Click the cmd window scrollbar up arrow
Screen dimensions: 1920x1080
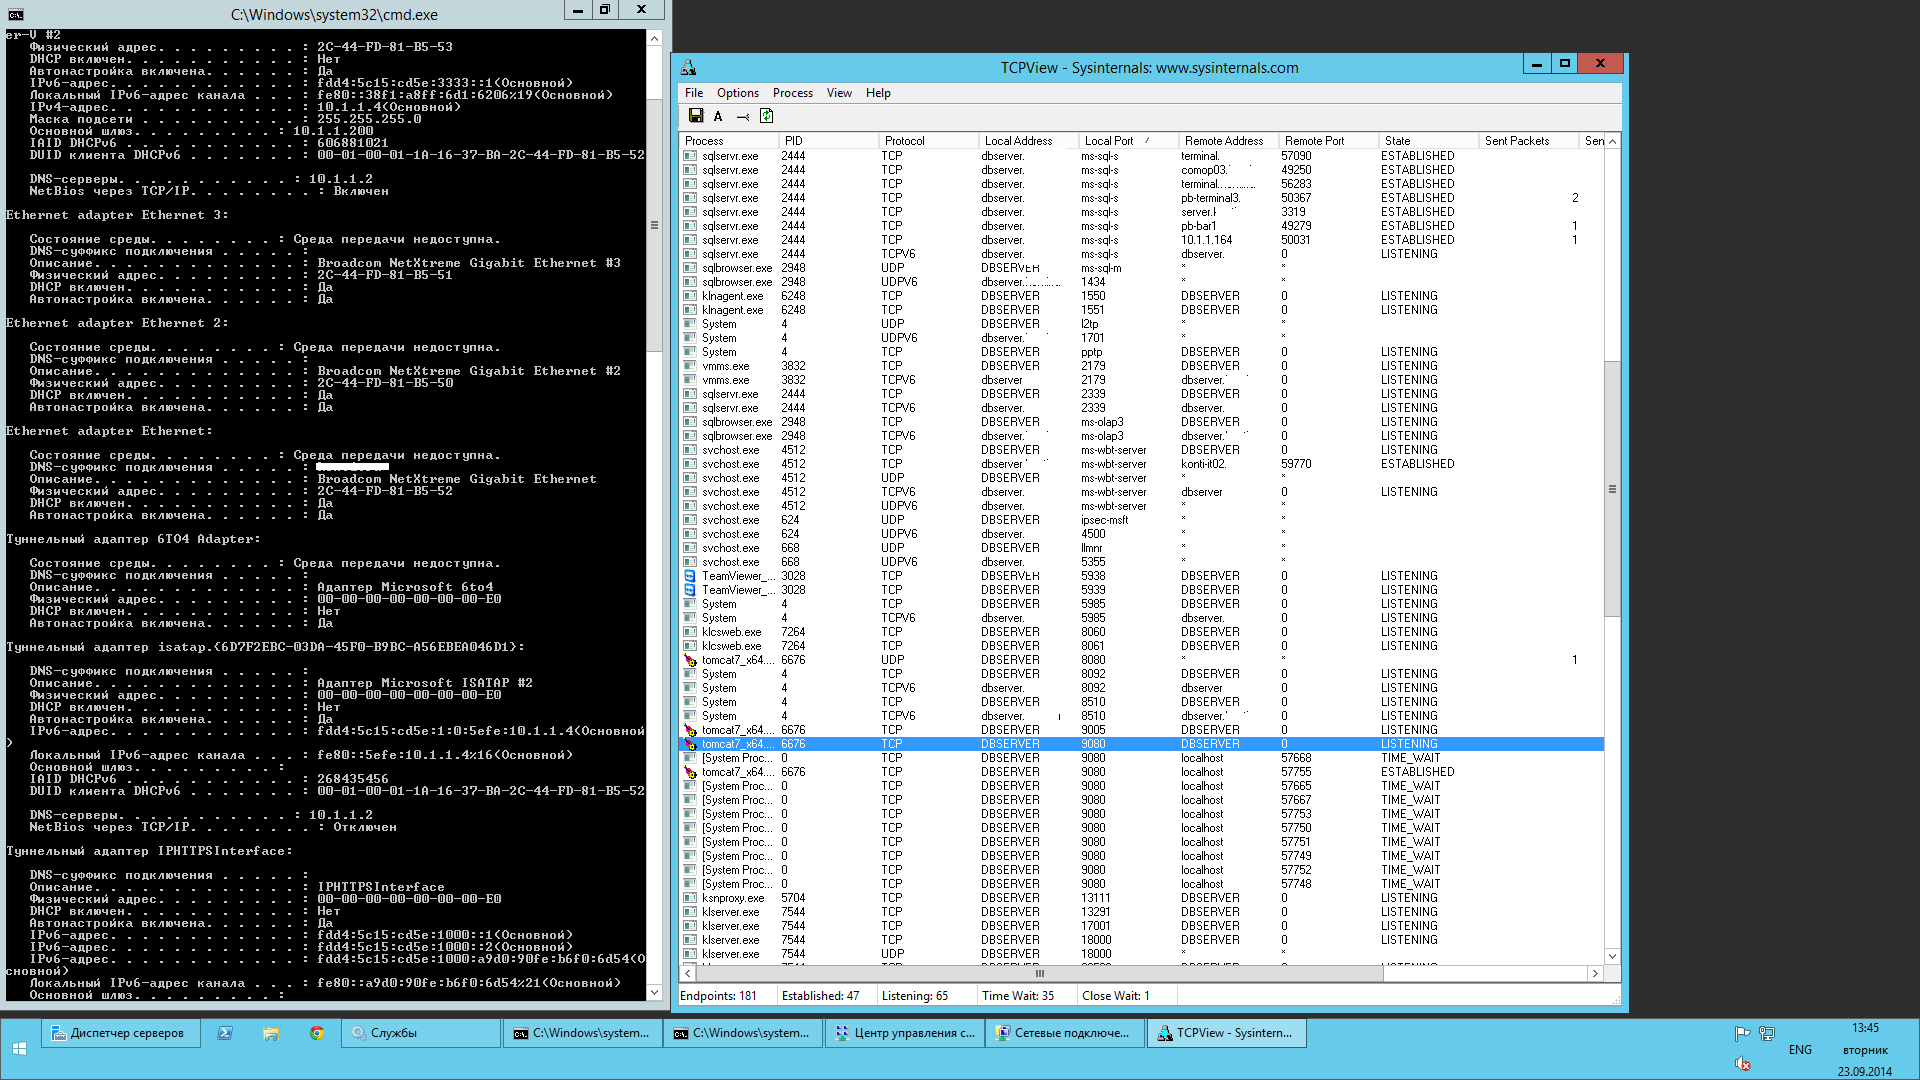654,38
